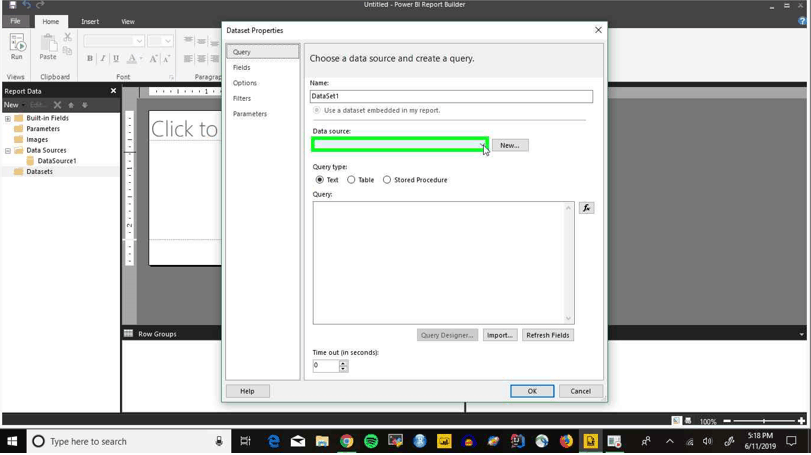Select the Text query type
Viewport: 811px width, 455px height.
[x=320, y=180]
